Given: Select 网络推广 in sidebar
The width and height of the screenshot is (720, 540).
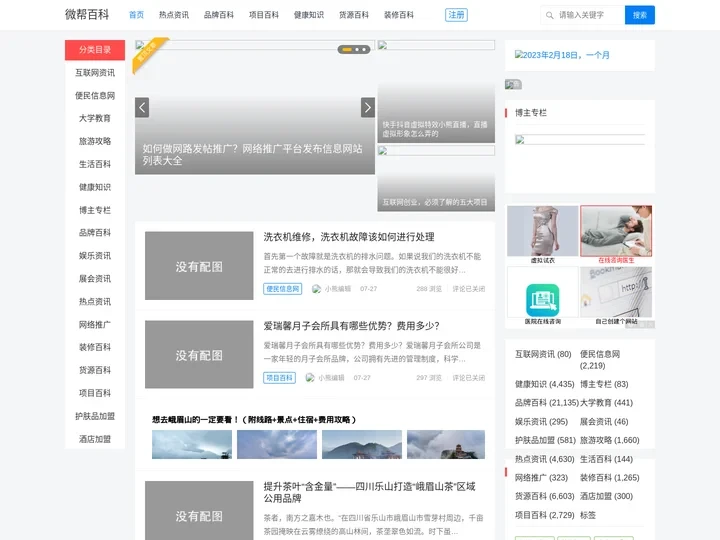Looking at the screenshot, I should coord(95,324).
